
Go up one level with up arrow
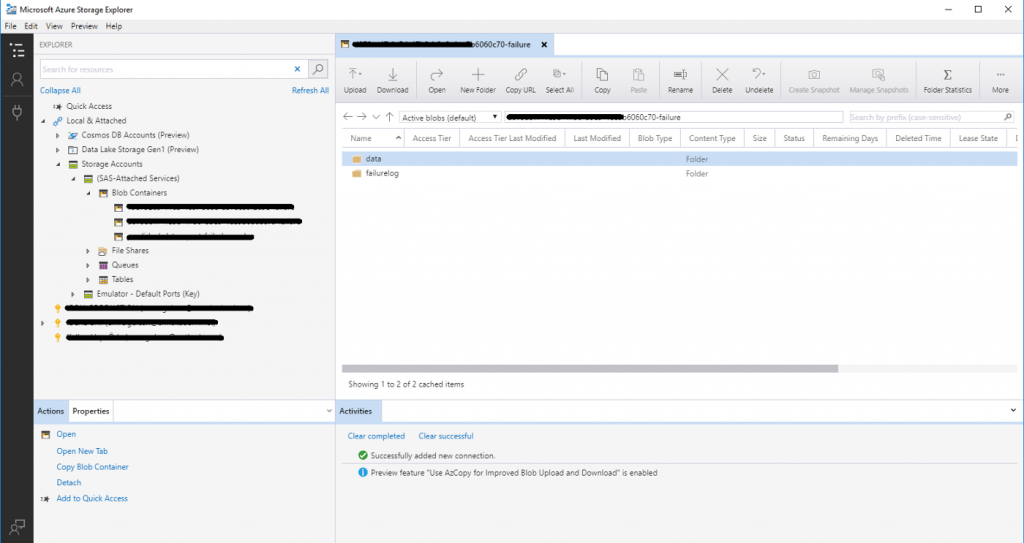[389, 117]
